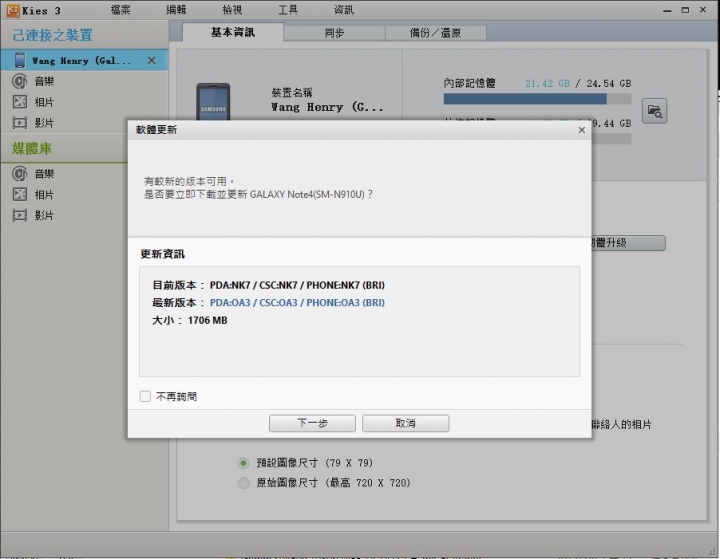Click the 媒體庫 header

point(32,148)
